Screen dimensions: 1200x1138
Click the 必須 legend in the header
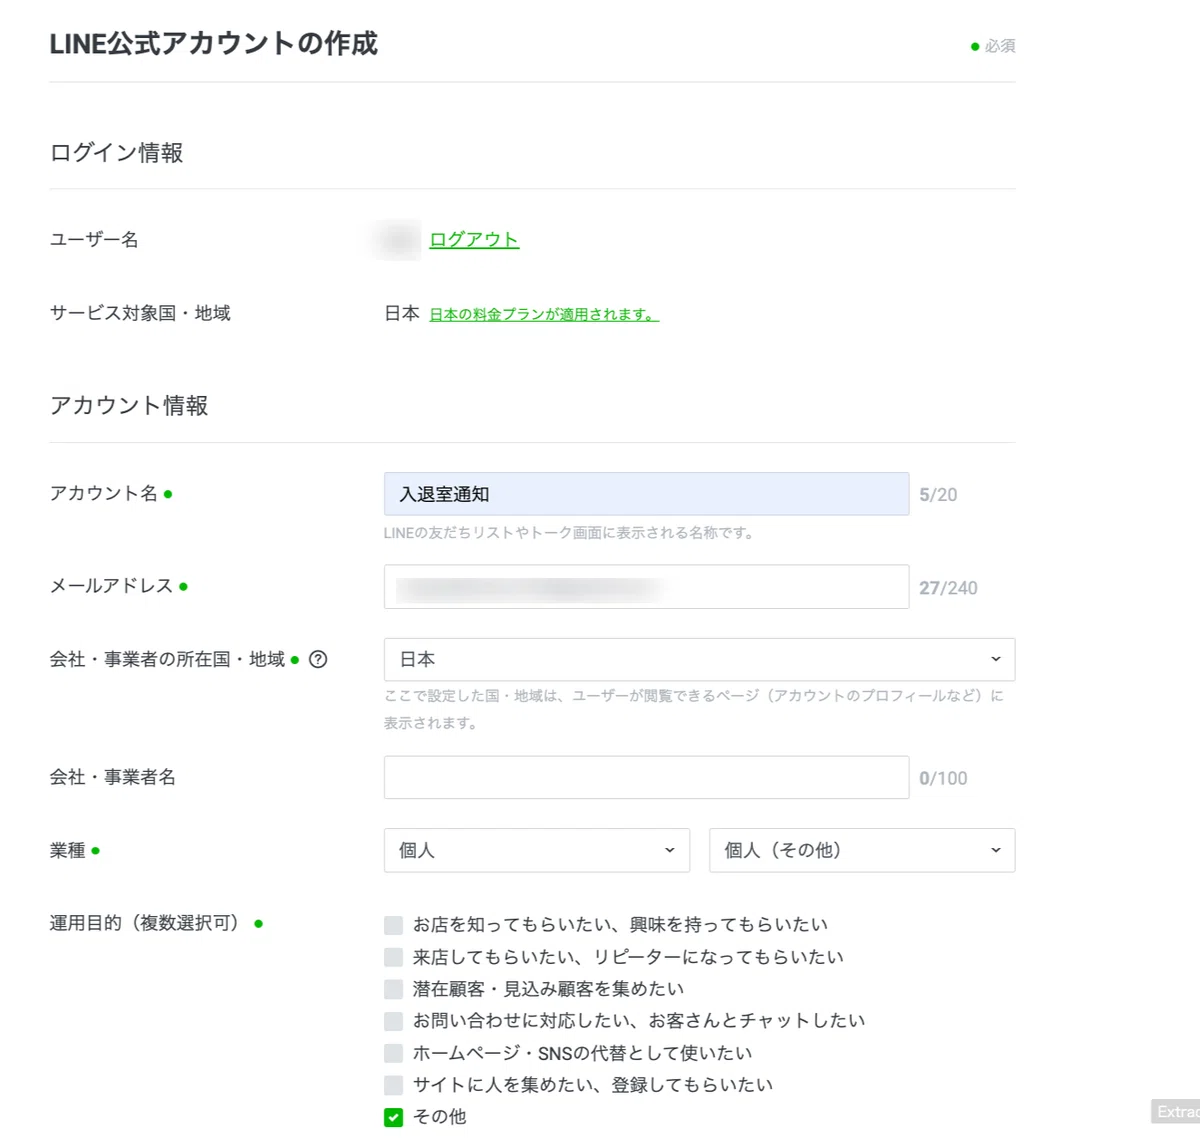(x=999, y=46)
